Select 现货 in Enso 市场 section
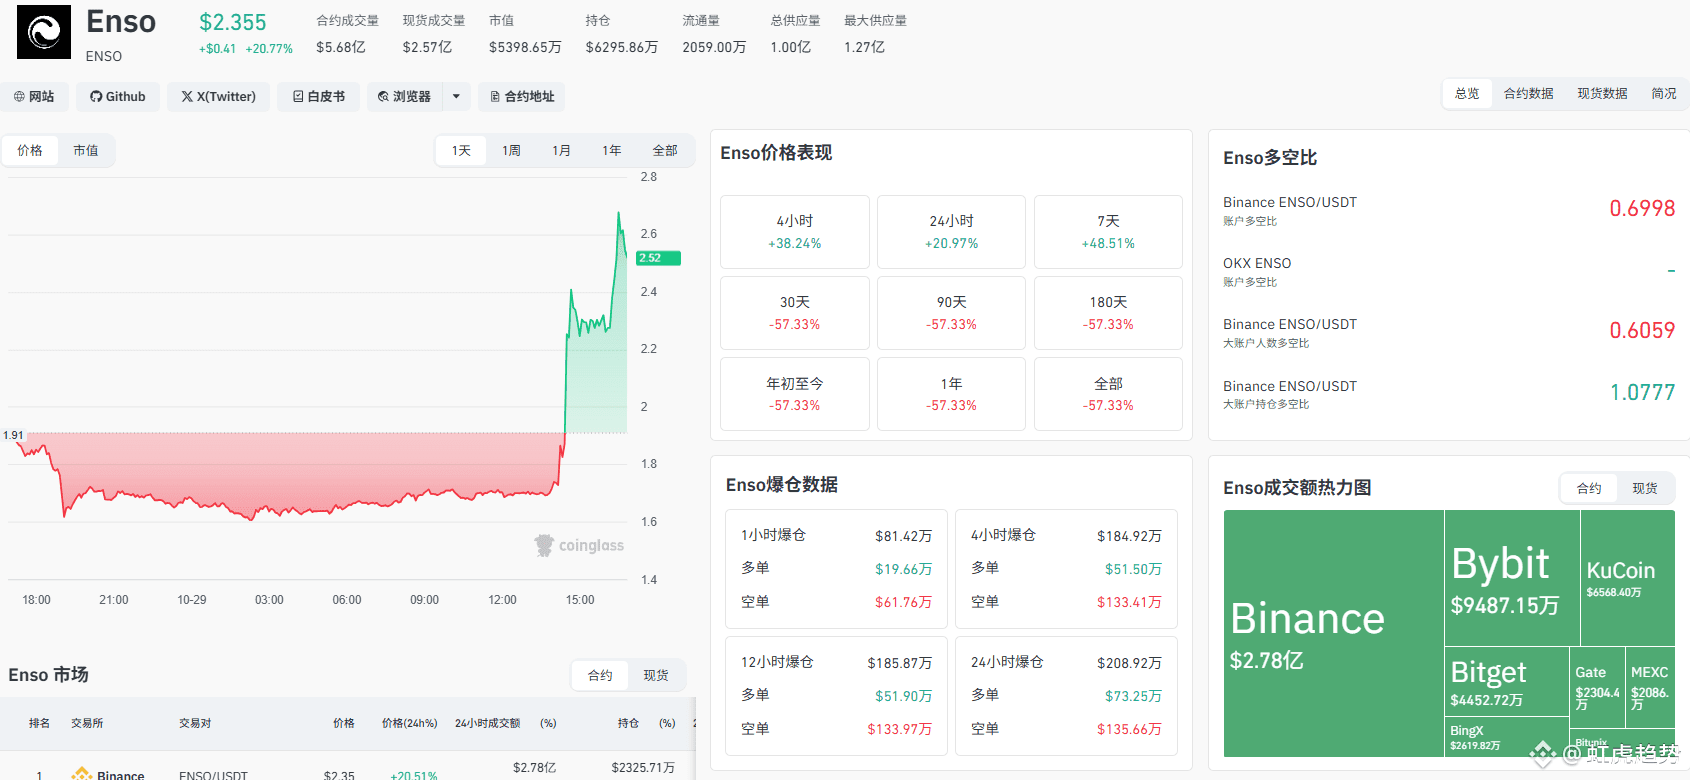This screenshot has width=1690, height=780. click(656, 675)
